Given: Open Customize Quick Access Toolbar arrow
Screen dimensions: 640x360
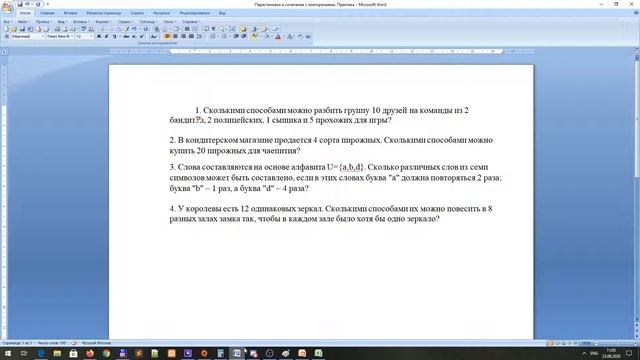Looking at the screenshot, I should tap(48, 4).
